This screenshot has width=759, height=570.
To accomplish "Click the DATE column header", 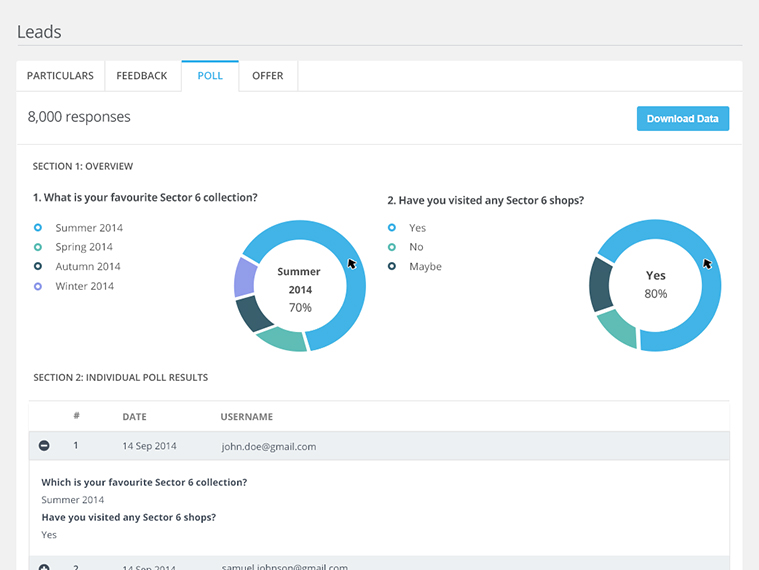I will coord(135,417).
